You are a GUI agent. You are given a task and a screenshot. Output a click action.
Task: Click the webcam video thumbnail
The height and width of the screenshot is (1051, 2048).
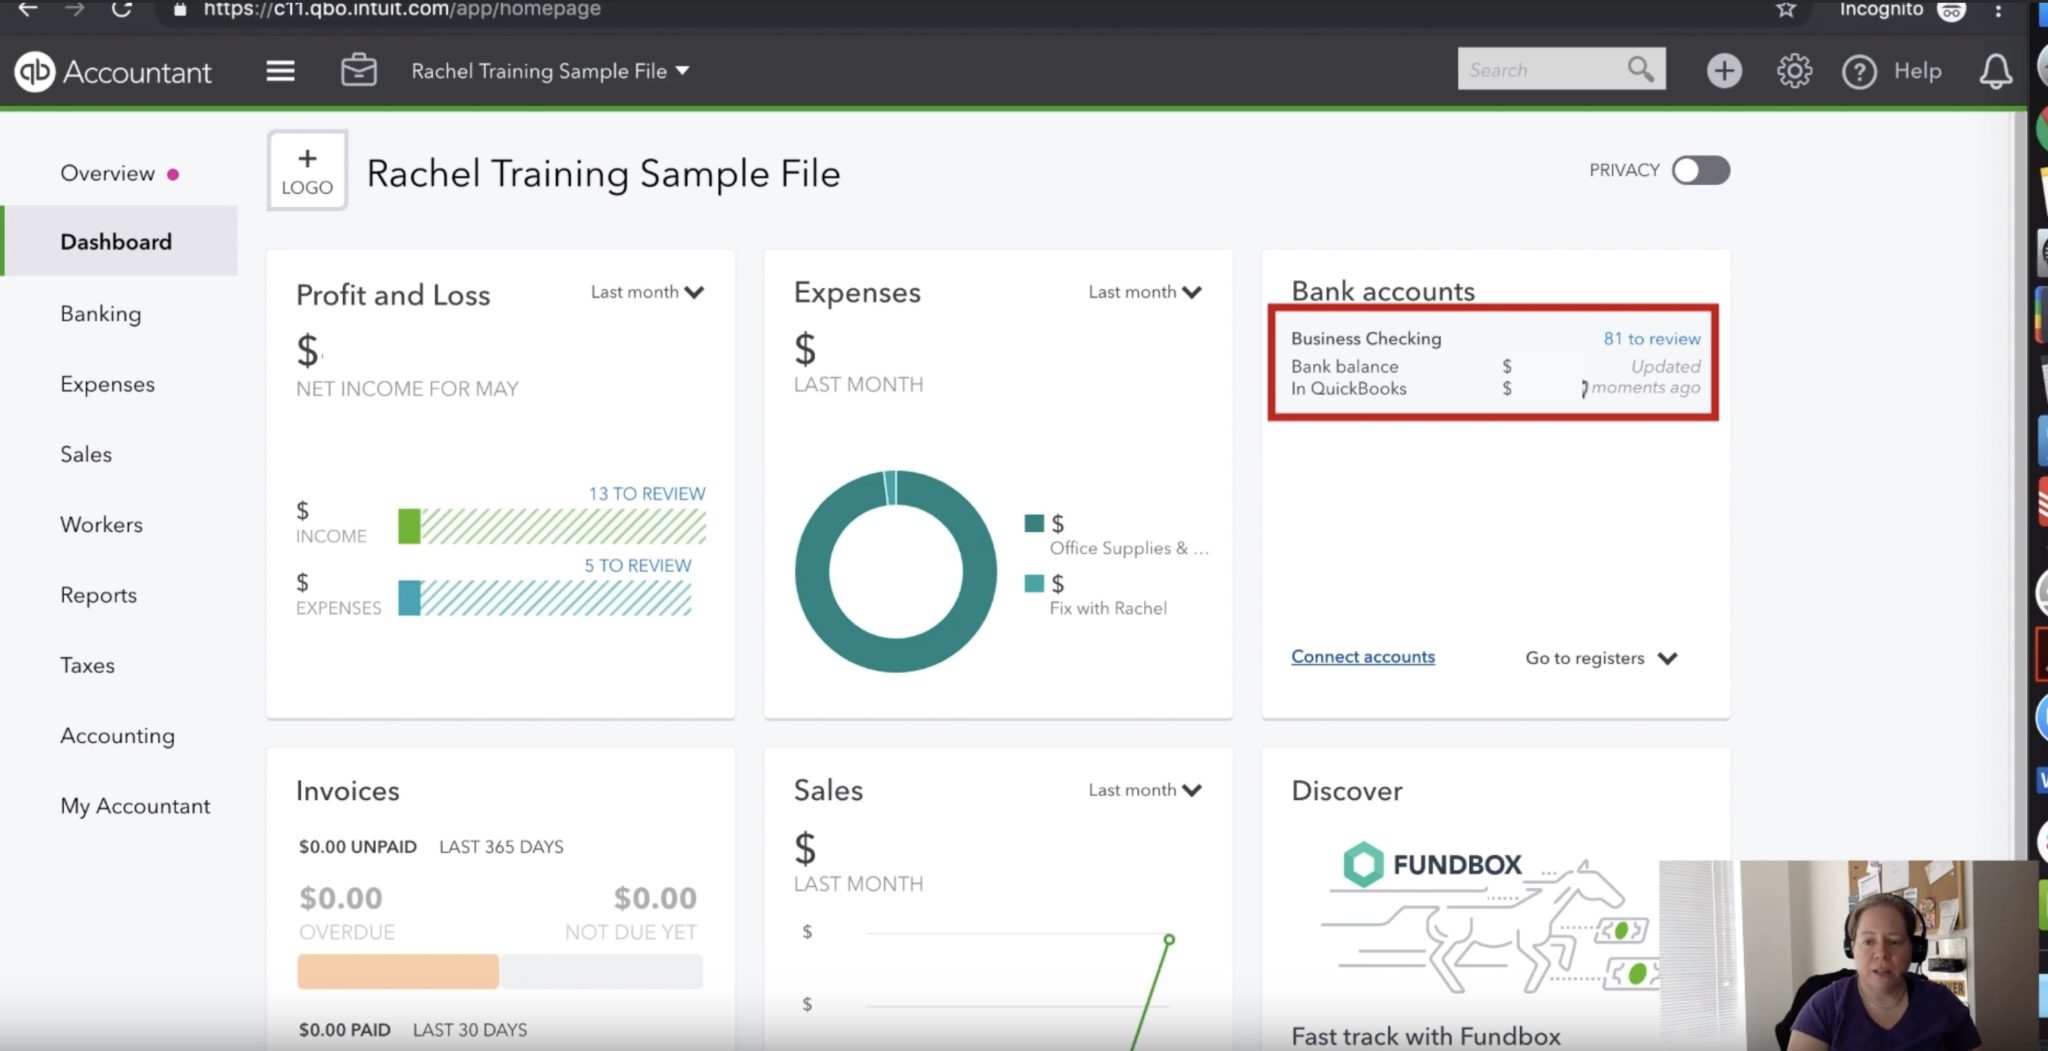click(1848, 955)
